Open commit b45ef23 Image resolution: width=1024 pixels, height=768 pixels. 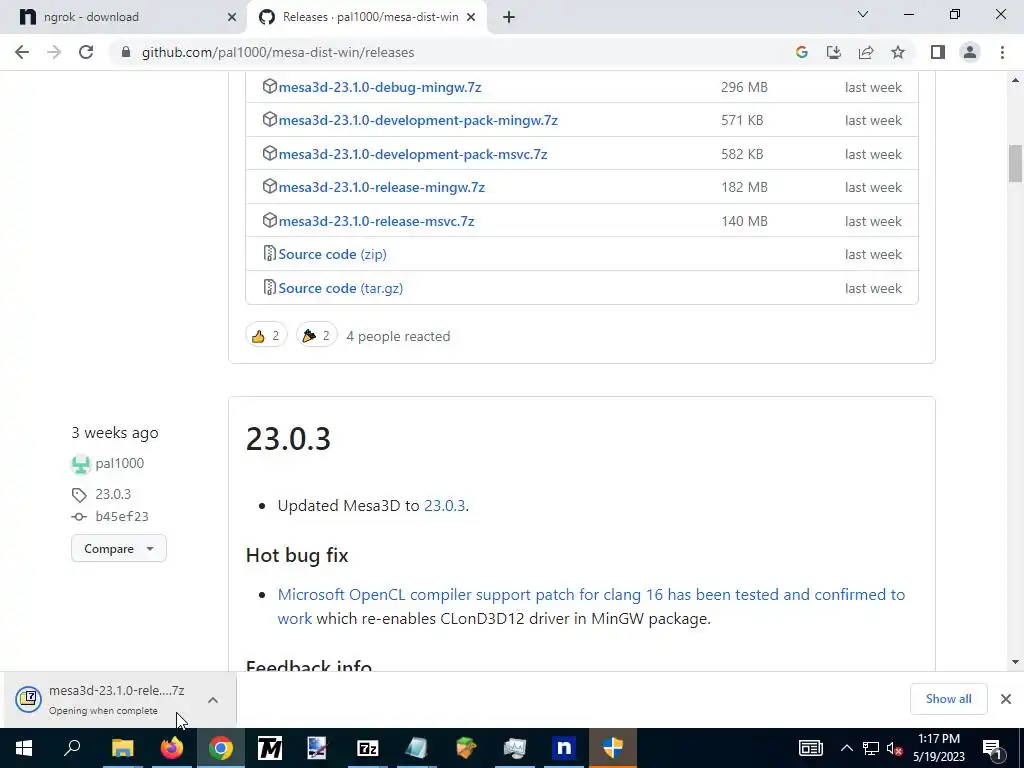pyautogui.click(x=121, y=517)
